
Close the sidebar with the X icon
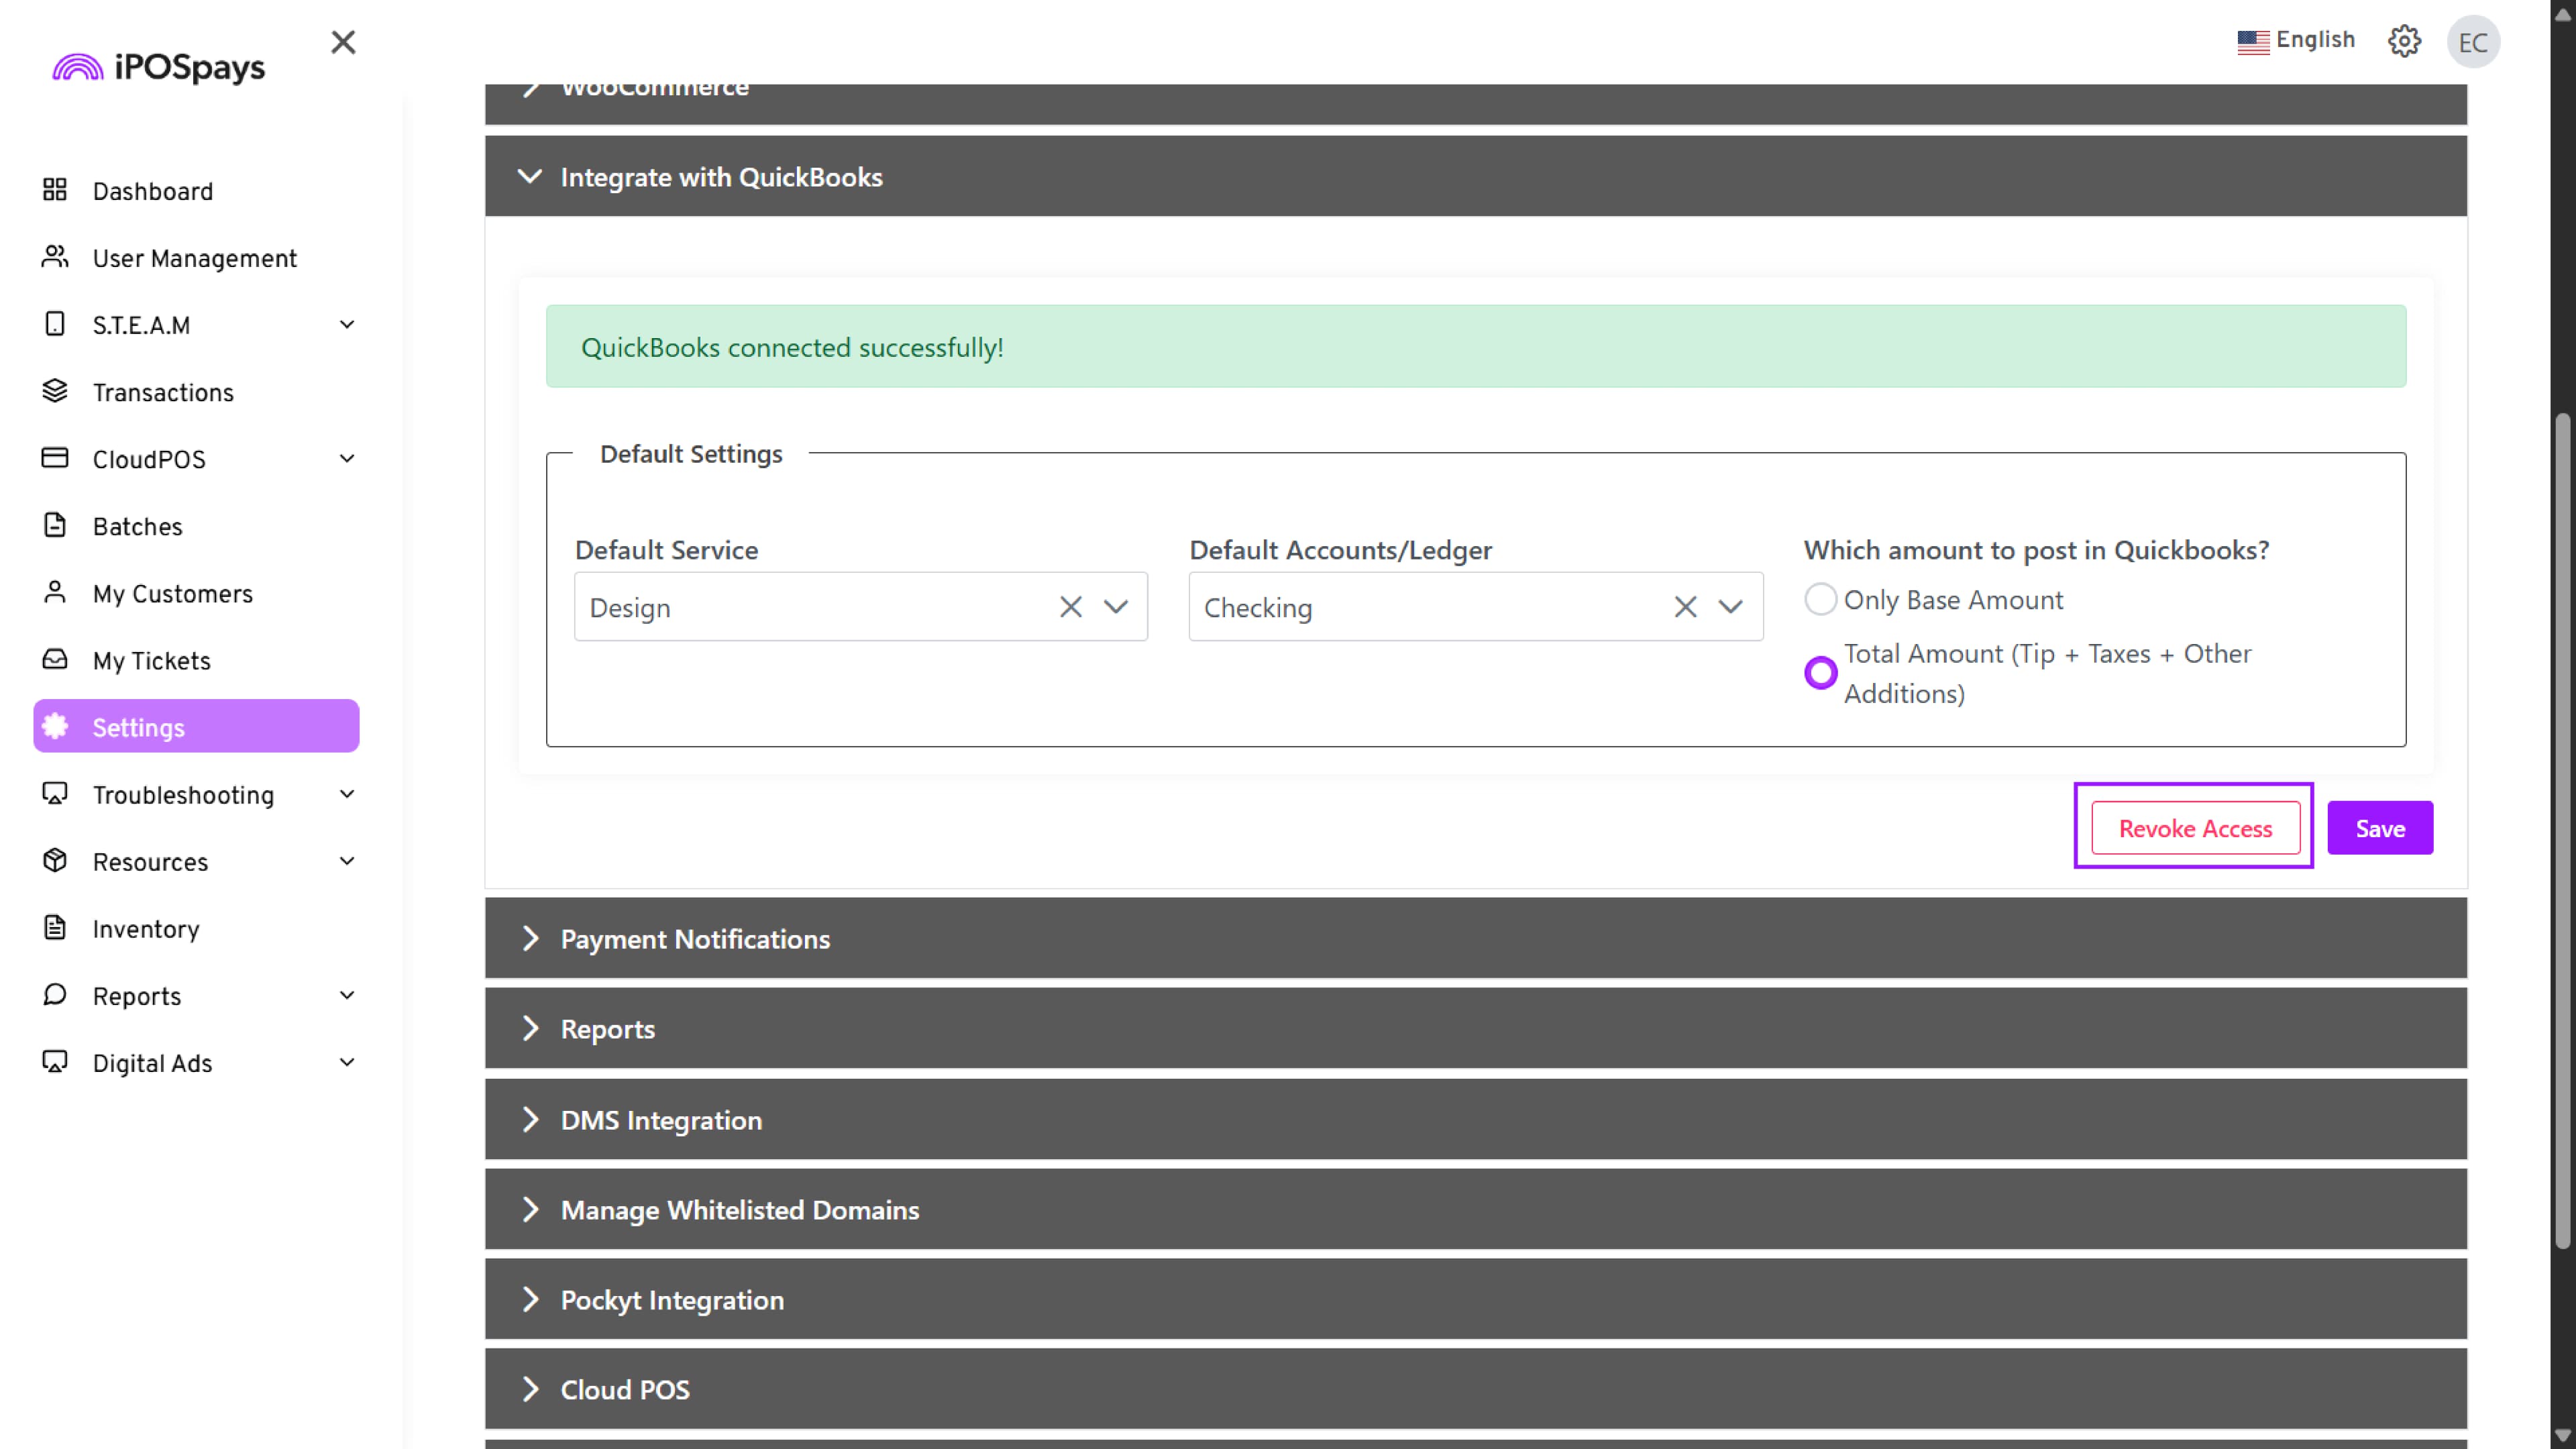[343, 42]
